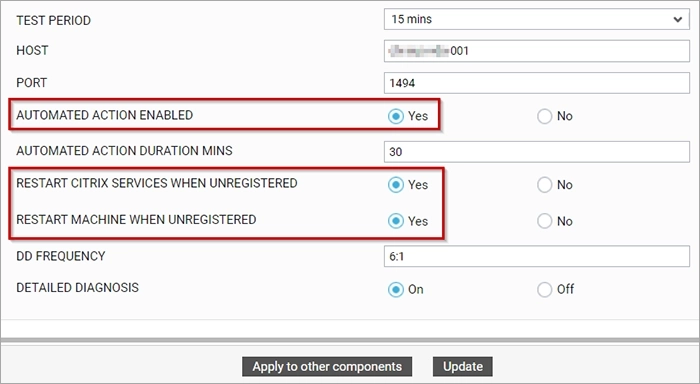
Task: Click the AUTOMATED ACTION DURATION MINS field
Action: pos(537,152)
